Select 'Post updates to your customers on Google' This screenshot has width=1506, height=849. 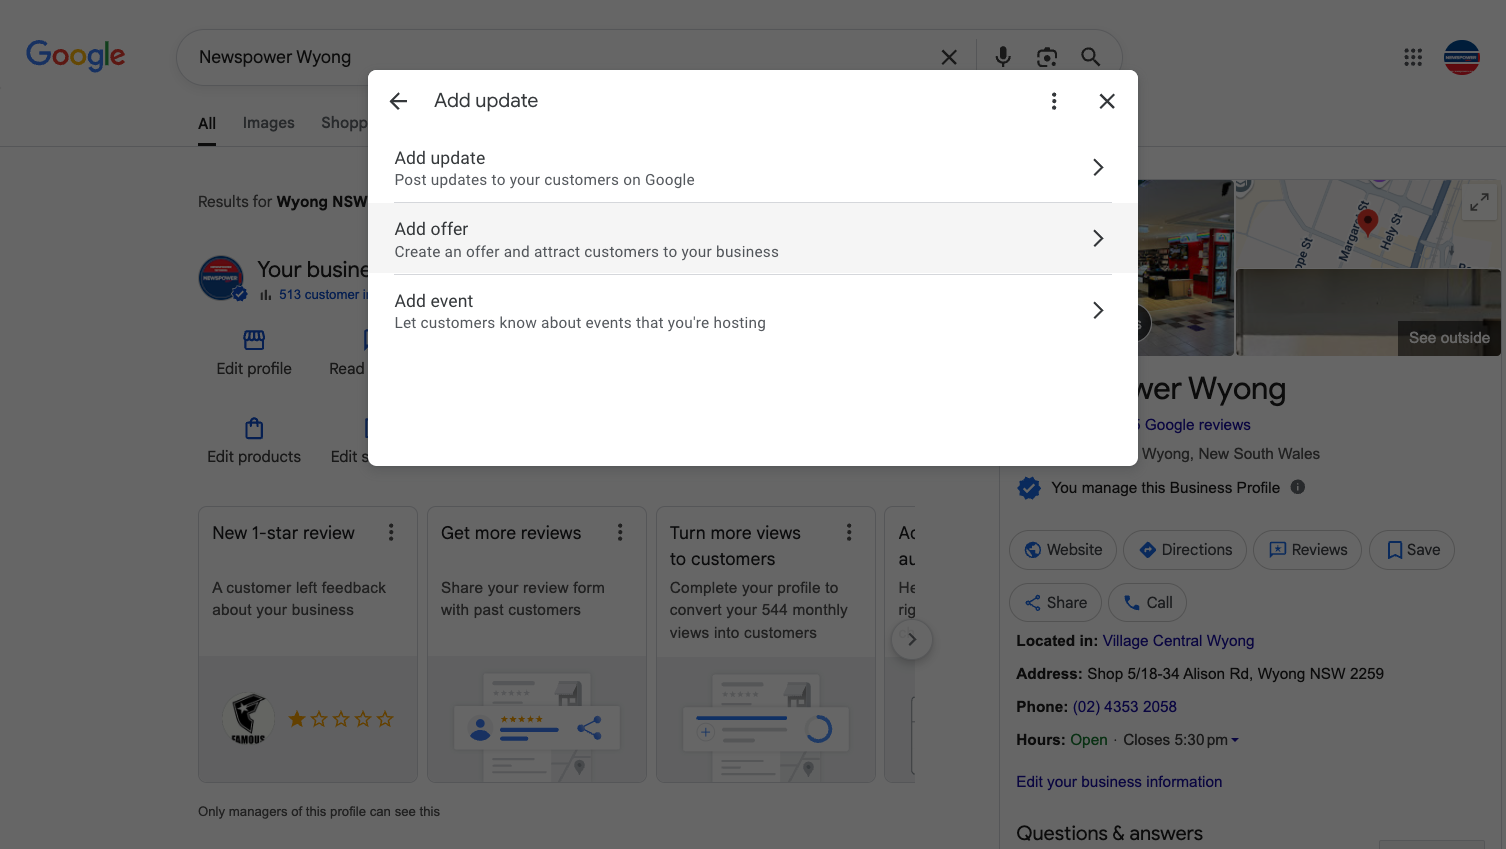coord(544,180)
